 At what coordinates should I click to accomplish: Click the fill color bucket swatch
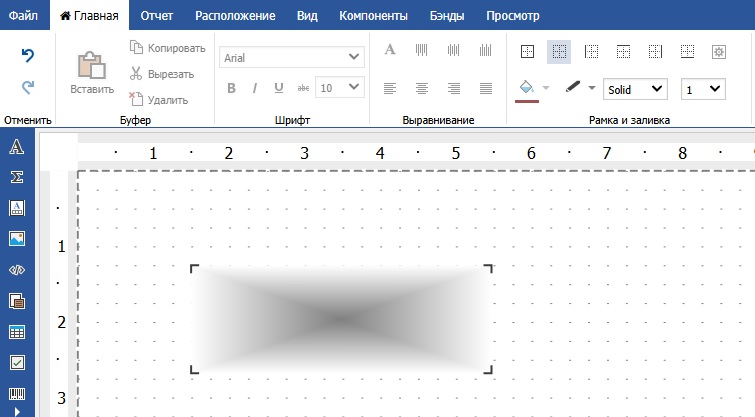[x=526, y=88]
